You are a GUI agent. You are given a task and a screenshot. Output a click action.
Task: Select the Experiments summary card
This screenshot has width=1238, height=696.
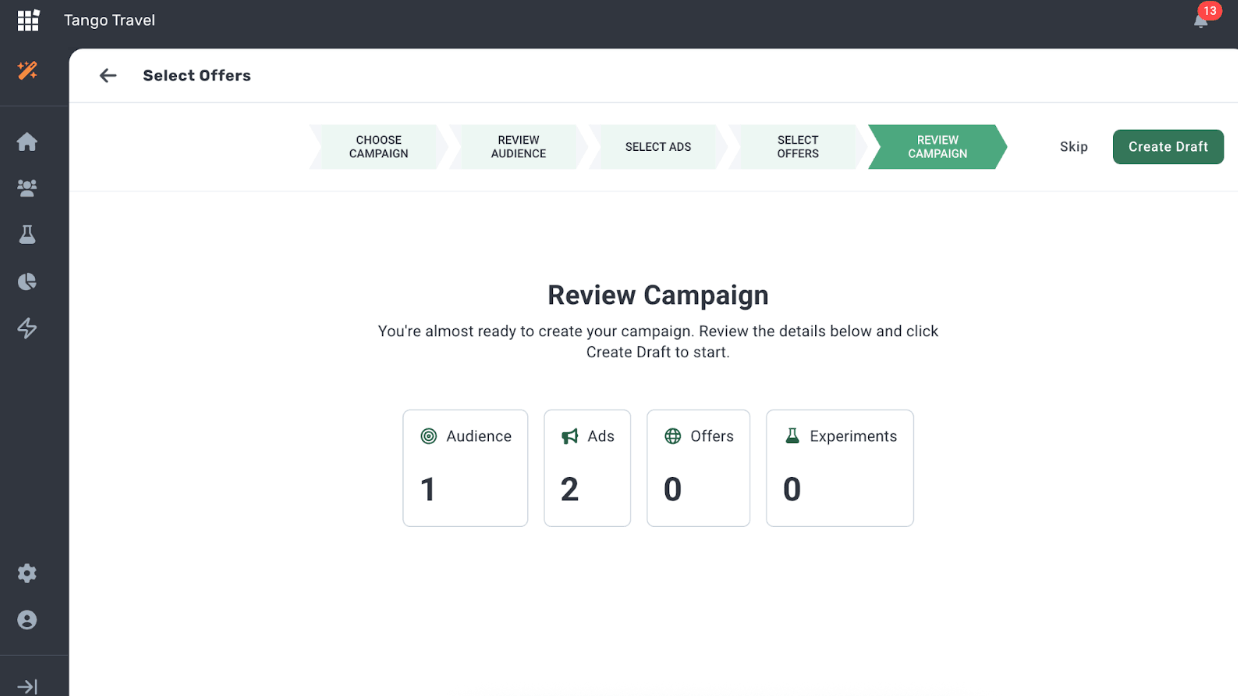[839, 467]
